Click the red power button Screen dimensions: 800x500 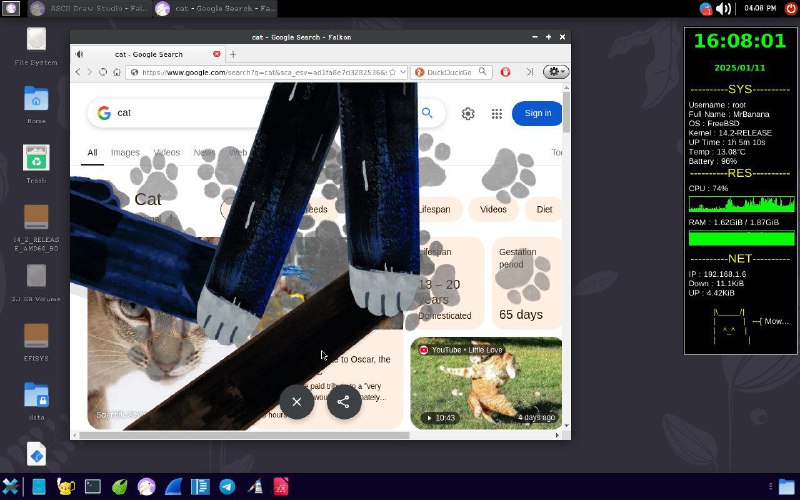[790, 8]
